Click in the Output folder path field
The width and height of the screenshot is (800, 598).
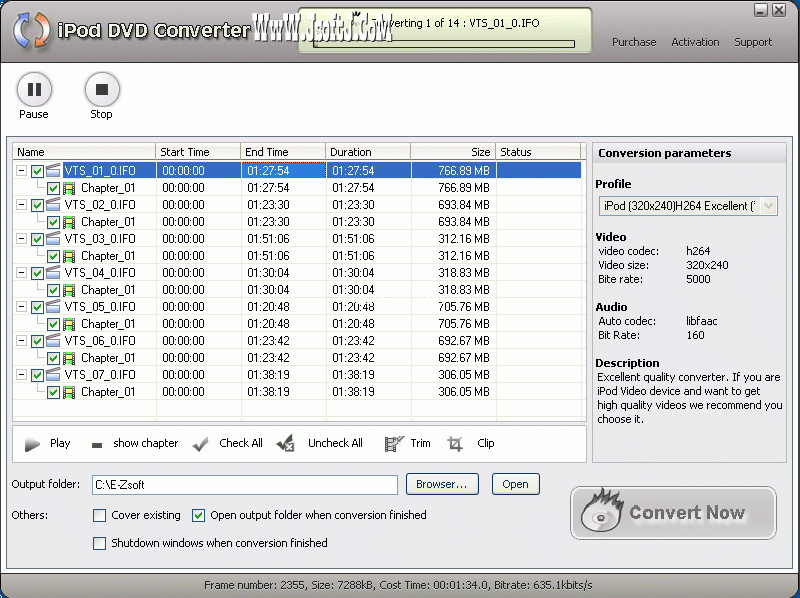[x=245, y=485]
